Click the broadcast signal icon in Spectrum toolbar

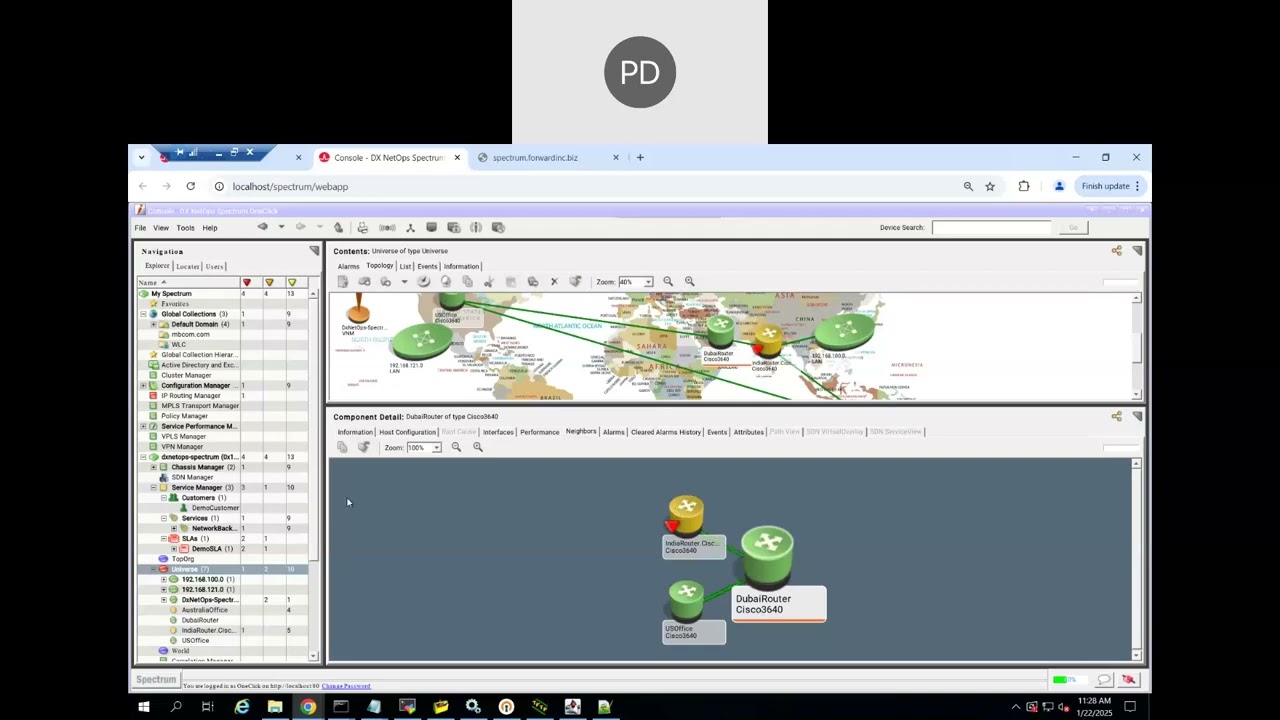tap(387, 227)
